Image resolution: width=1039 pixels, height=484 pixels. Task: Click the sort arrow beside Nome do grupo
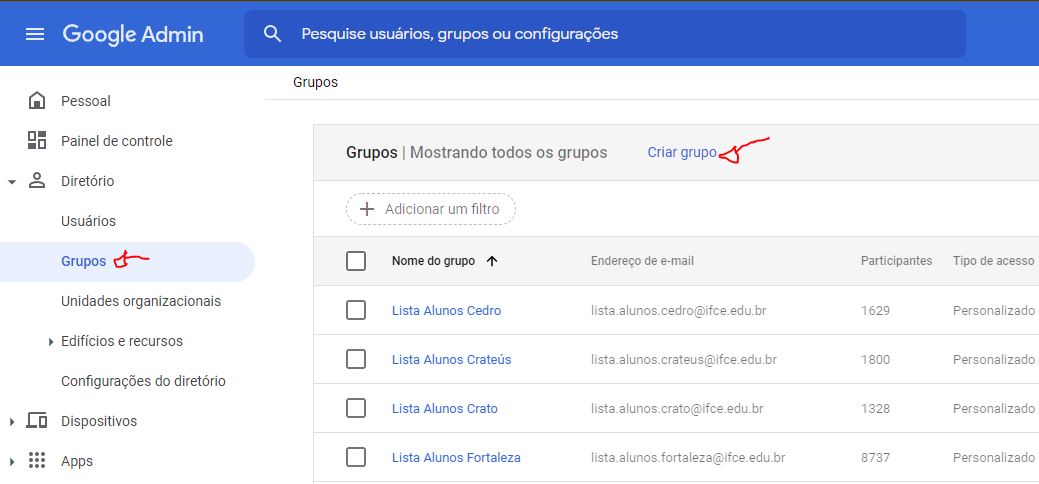point(492,261)
